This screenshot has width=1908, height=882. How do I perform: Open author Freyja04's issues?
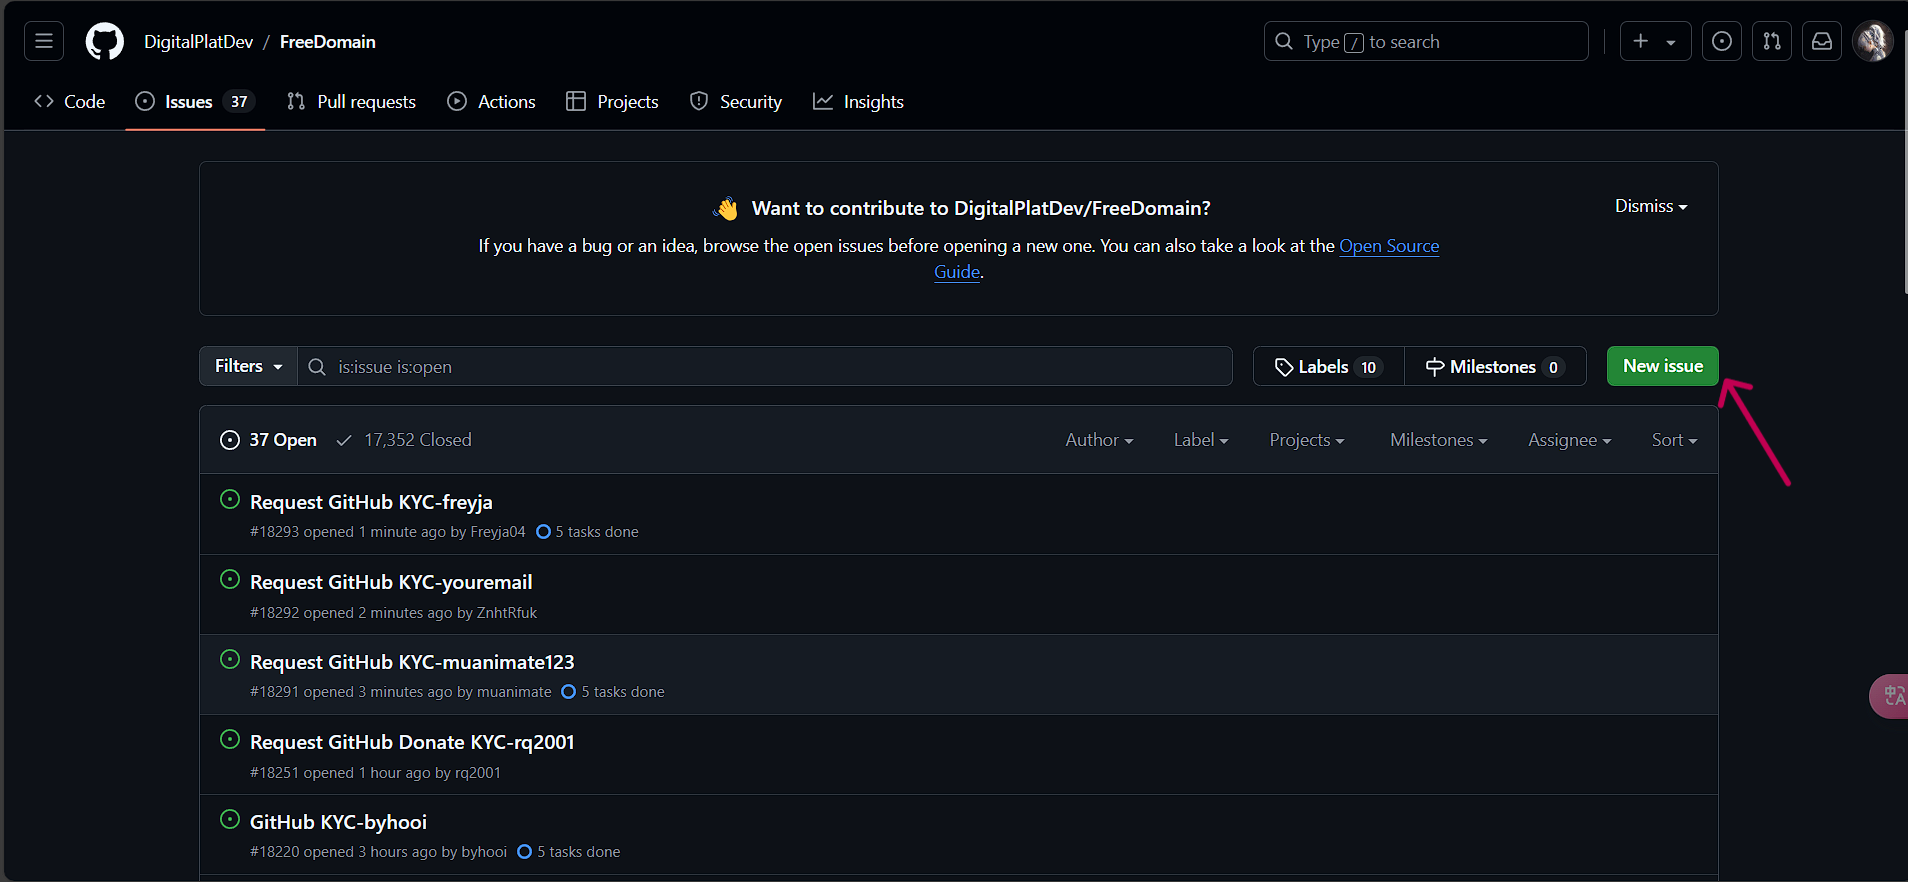[497, 532]
